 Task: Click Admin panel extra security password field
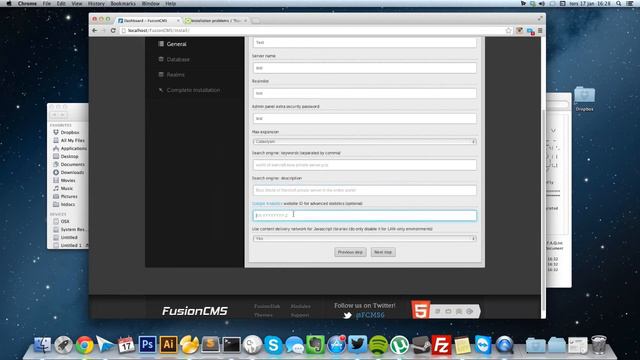click(364, 118)
